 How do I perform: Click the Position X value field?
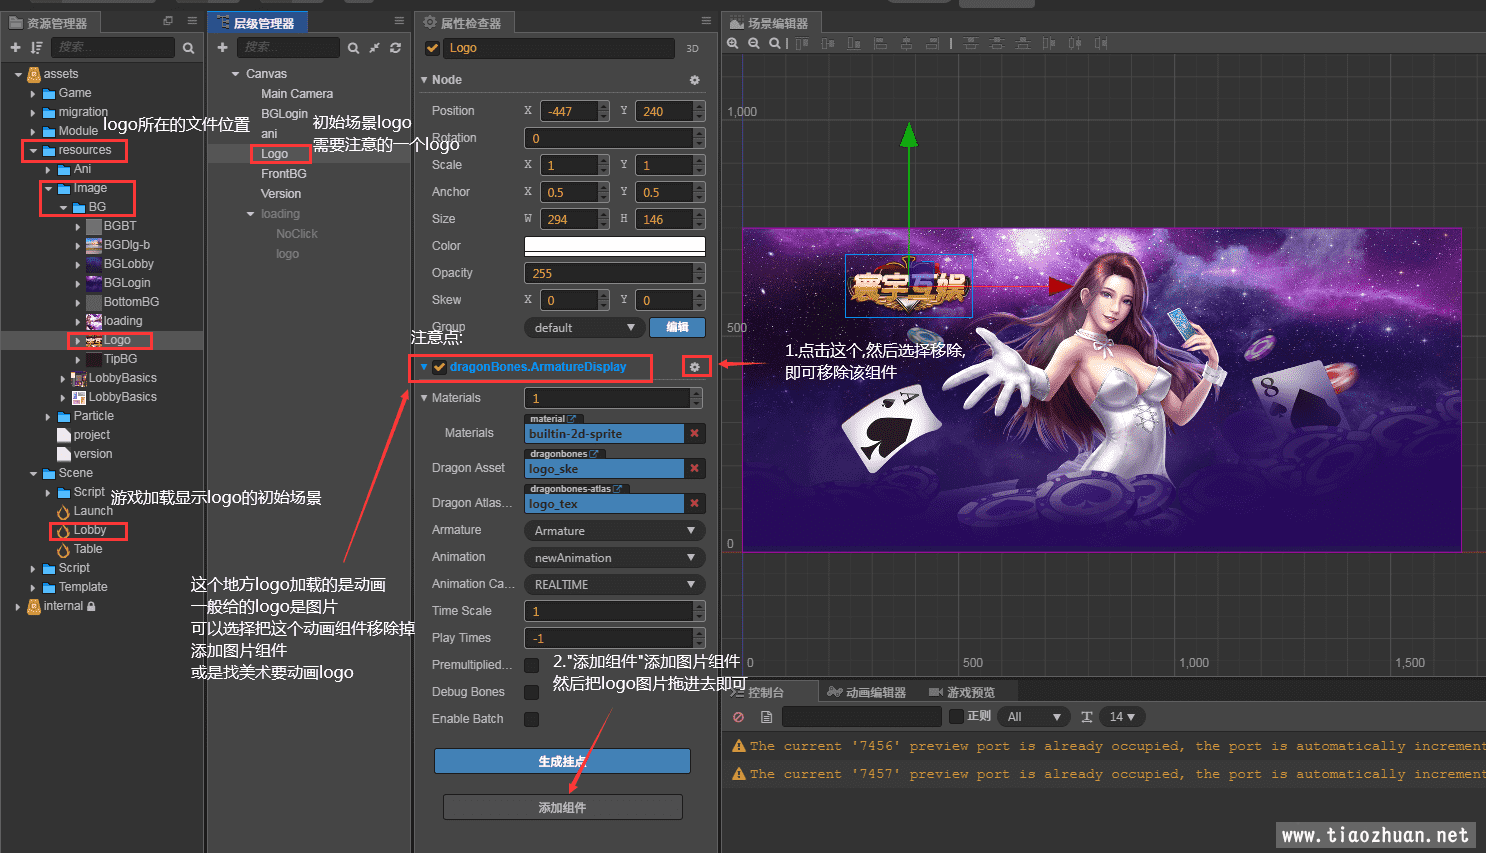[x=570, y=111]
